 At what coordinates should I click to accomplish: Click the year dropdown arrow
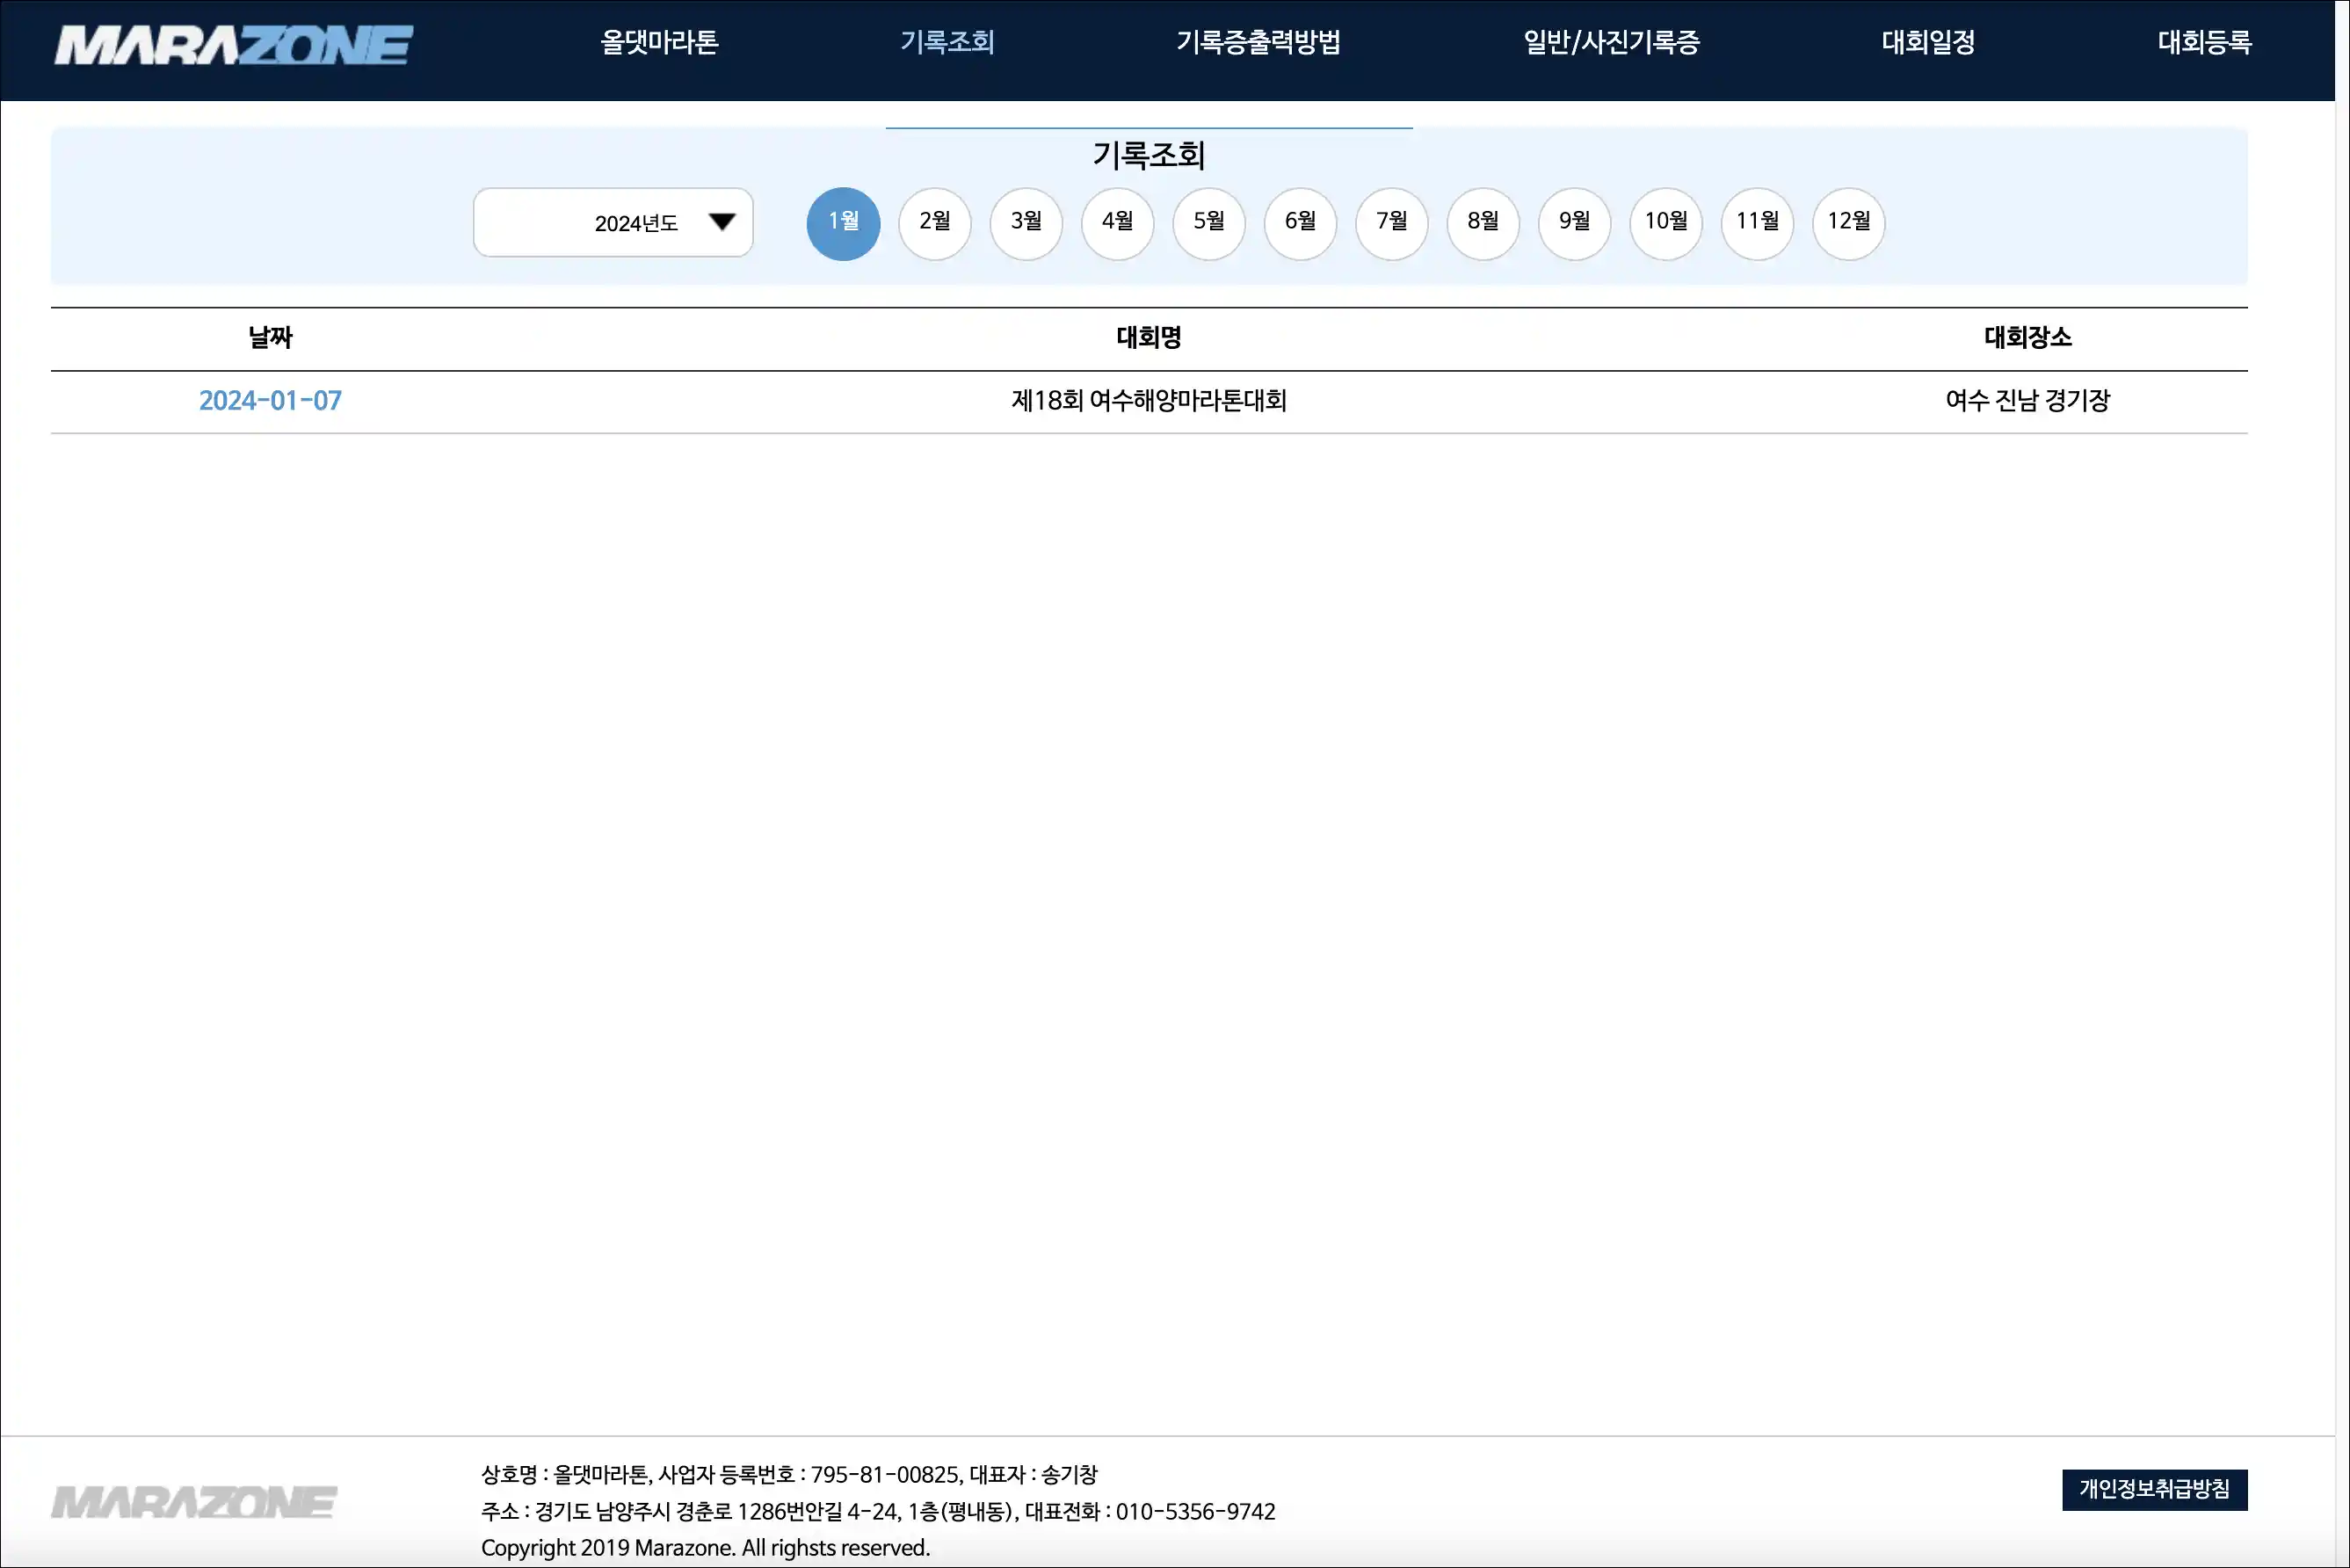[721, 222]
